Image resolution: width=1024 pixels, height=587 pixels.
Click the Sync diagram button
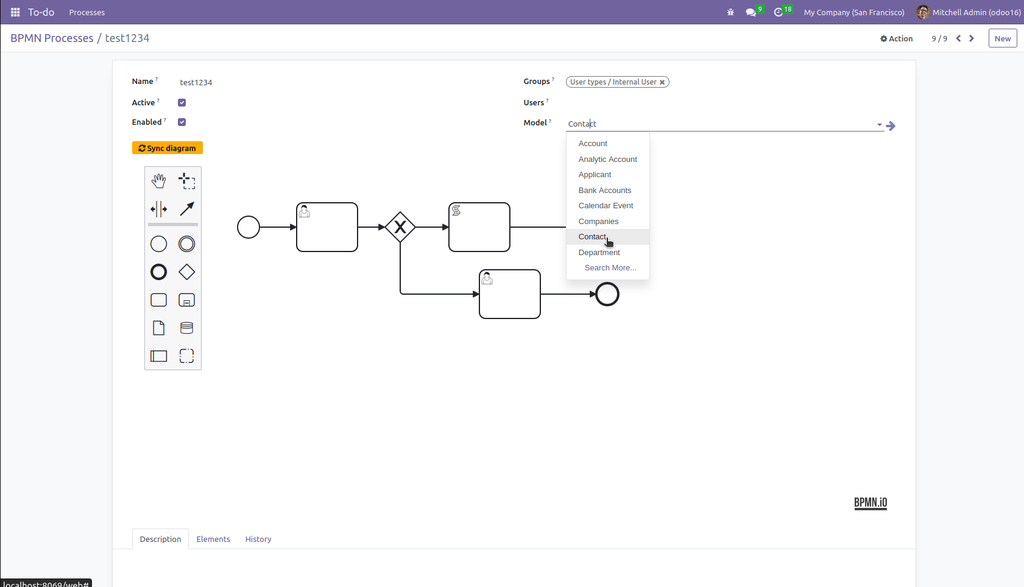click(x=167, y=148)
